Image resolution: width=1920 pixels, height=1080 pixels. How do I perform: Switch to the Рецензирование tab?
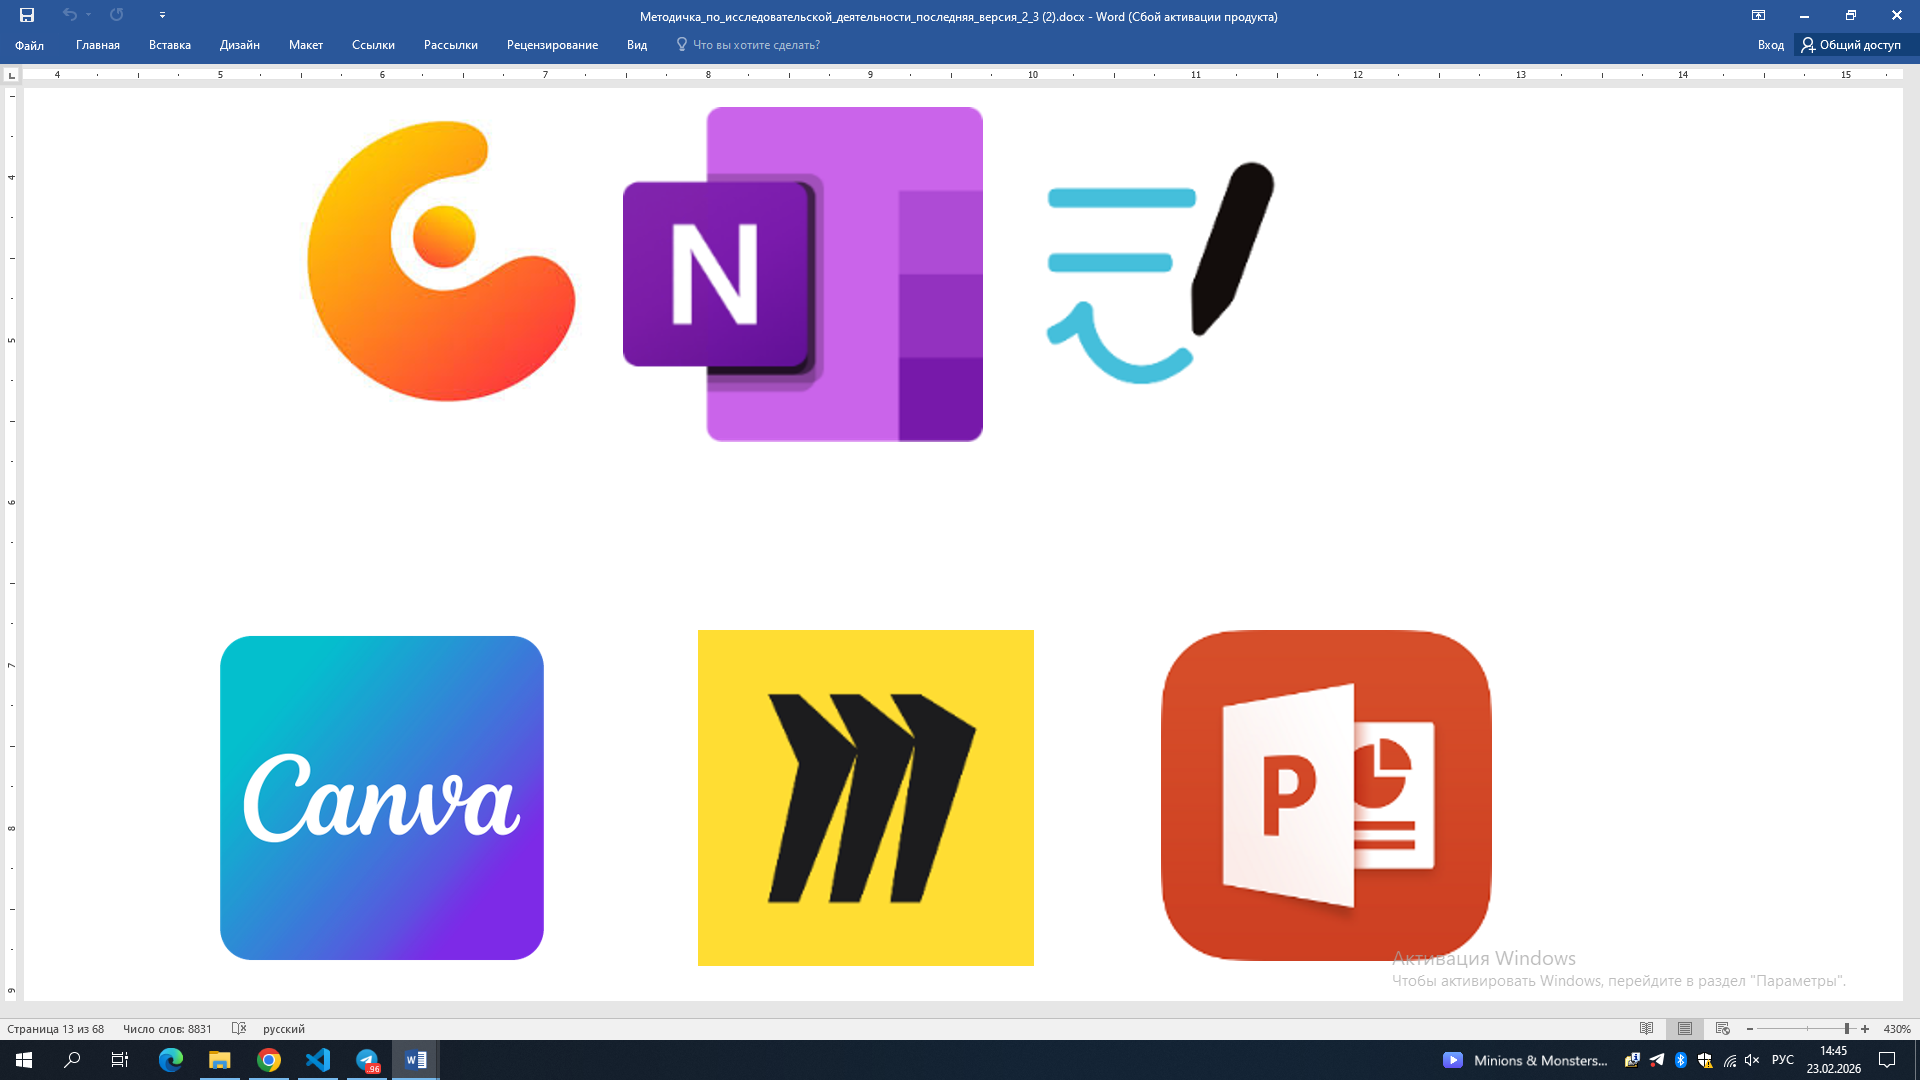point(552,45)
